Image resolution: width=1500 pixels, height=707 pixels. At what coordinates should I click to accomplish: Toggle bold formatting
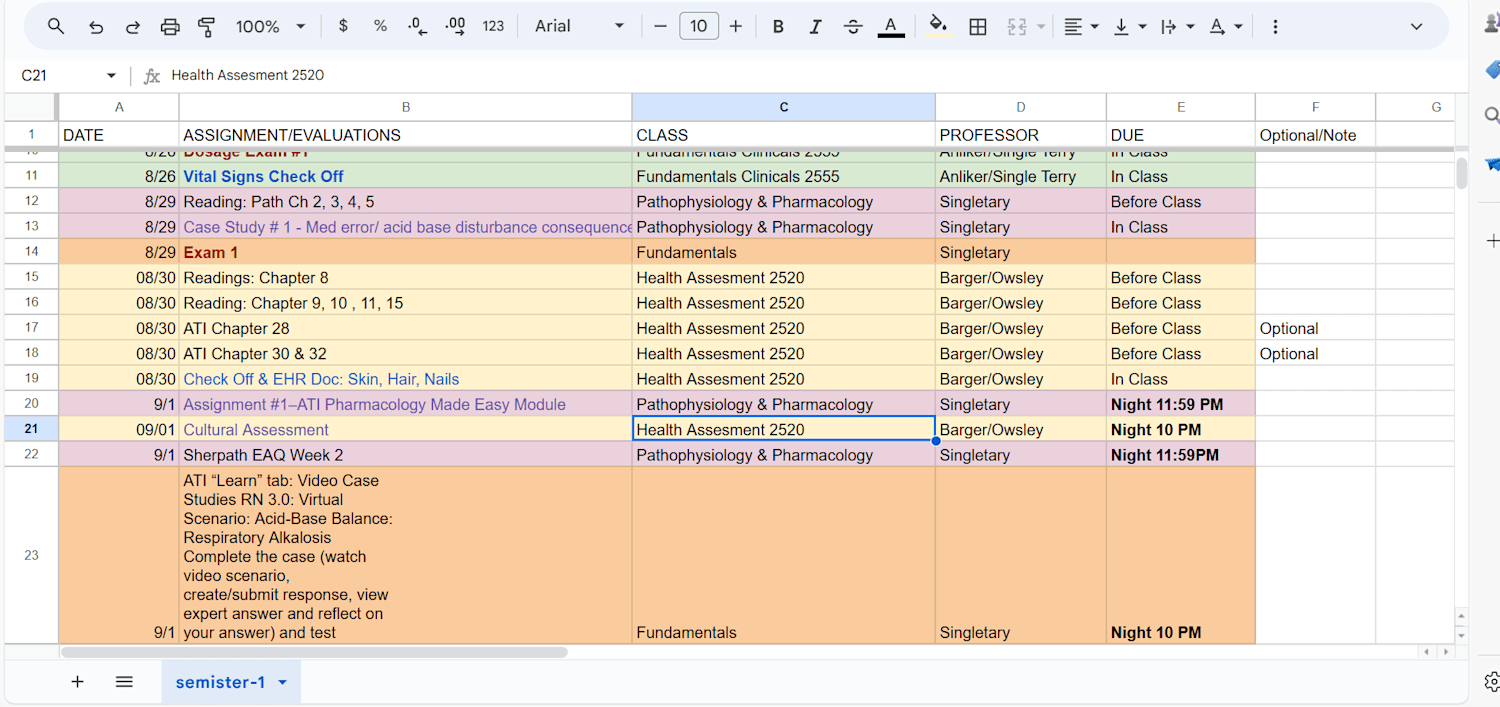[778, 27]
